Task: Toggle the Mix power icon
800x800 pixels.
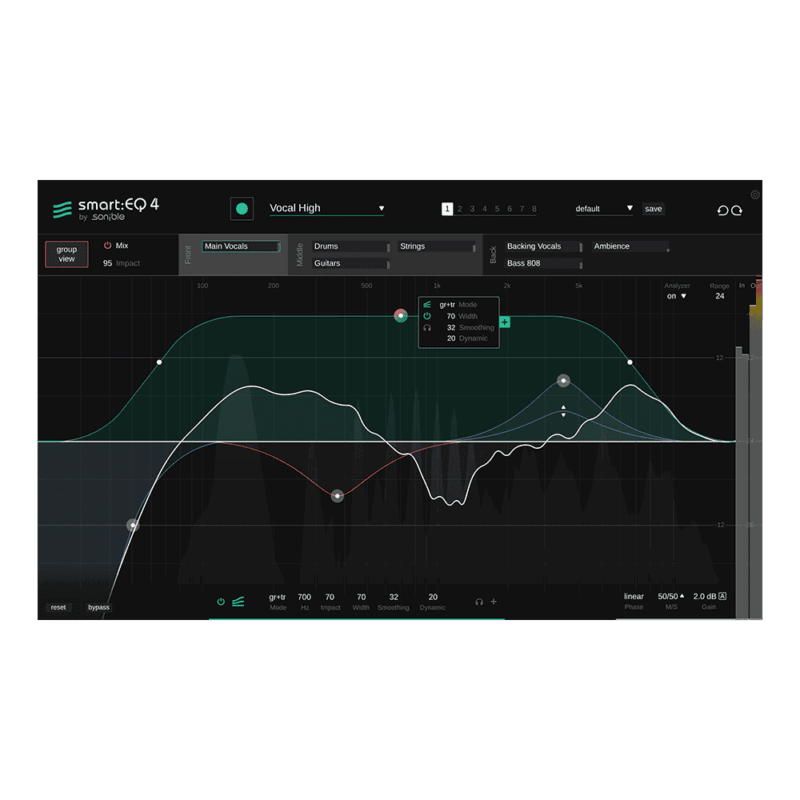Action: [108, 245]
